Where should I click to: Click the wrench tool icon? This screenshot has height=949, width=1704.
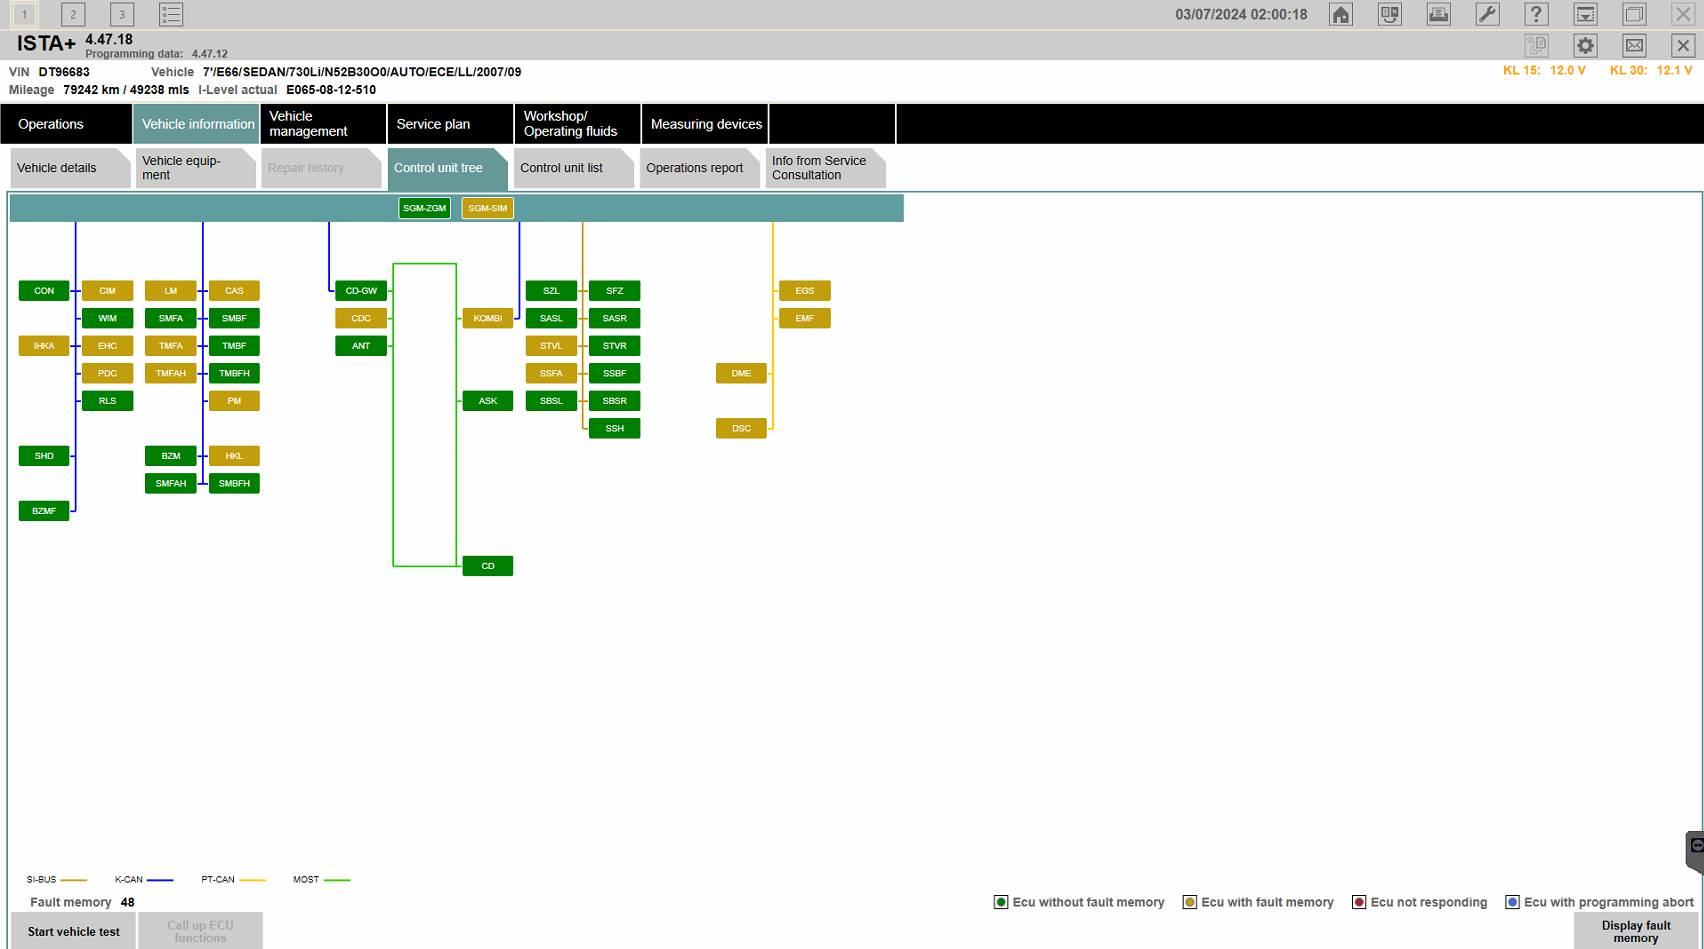pos(1487,14)
